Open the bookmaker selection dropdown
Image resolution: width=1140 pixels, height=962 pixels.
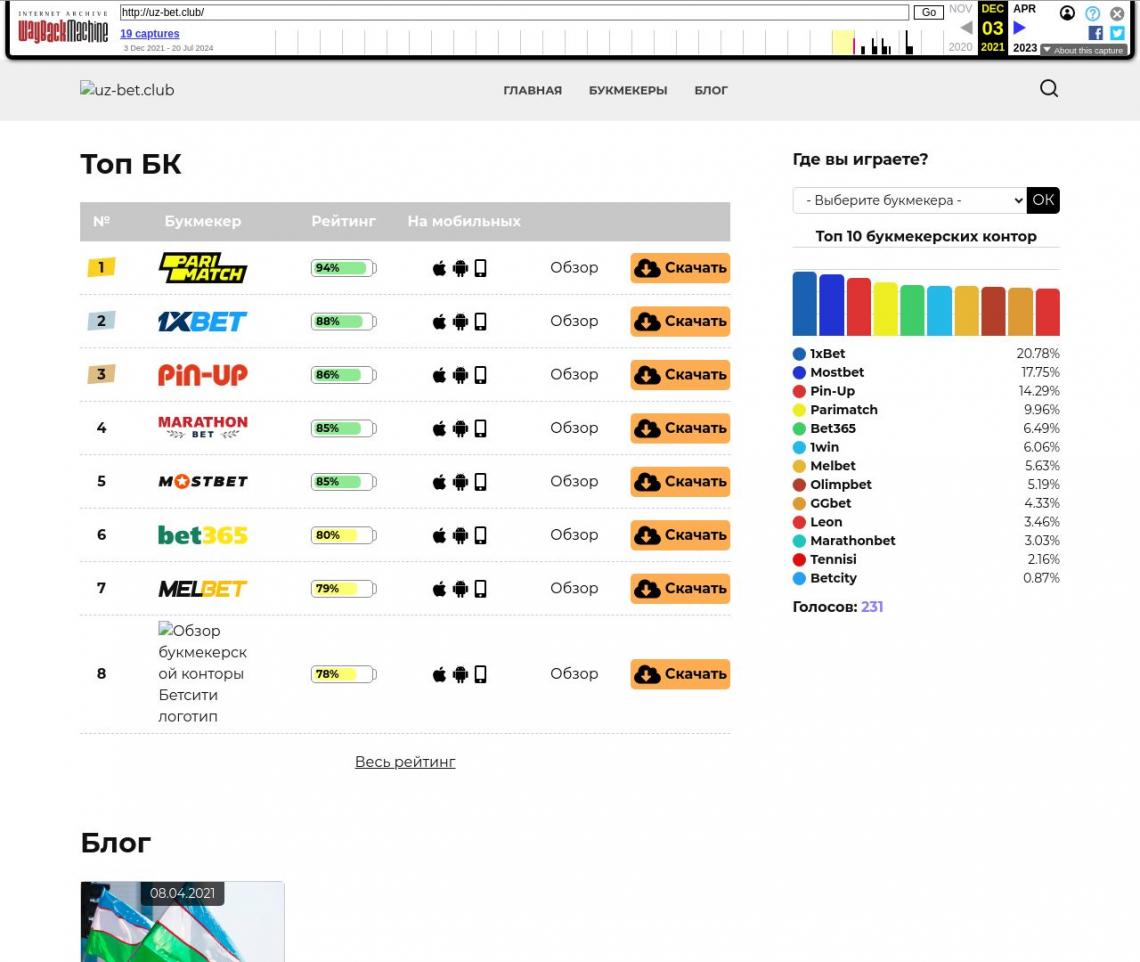[910, 200]
